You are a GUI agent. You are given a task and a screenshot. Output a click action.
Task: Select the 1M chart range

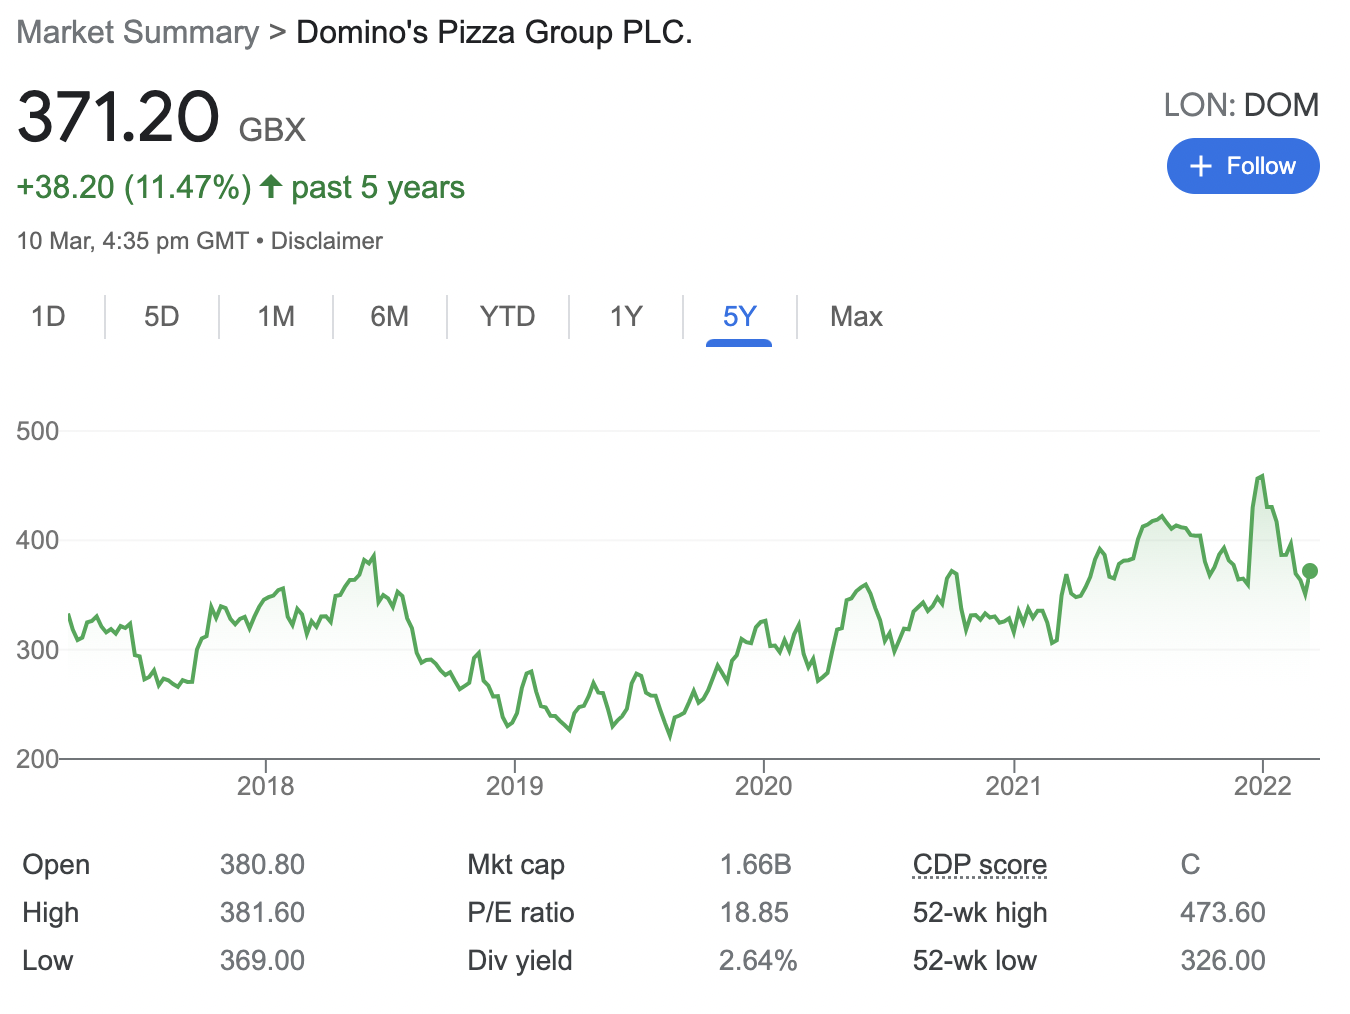point(275,317)
